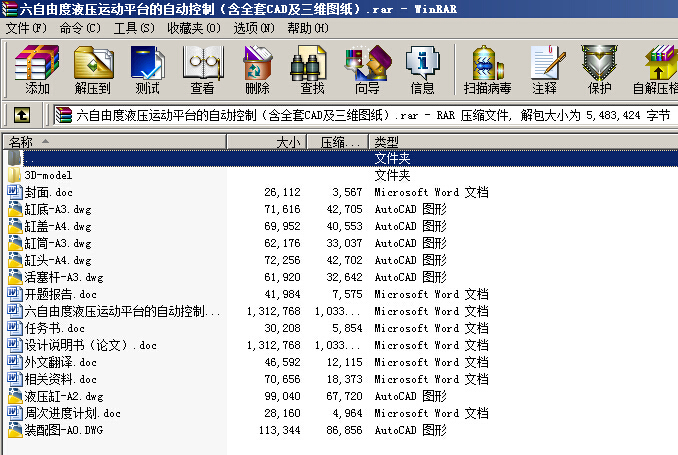Click the DWG icon of 缸底-A3.dwg

(15, 209)
